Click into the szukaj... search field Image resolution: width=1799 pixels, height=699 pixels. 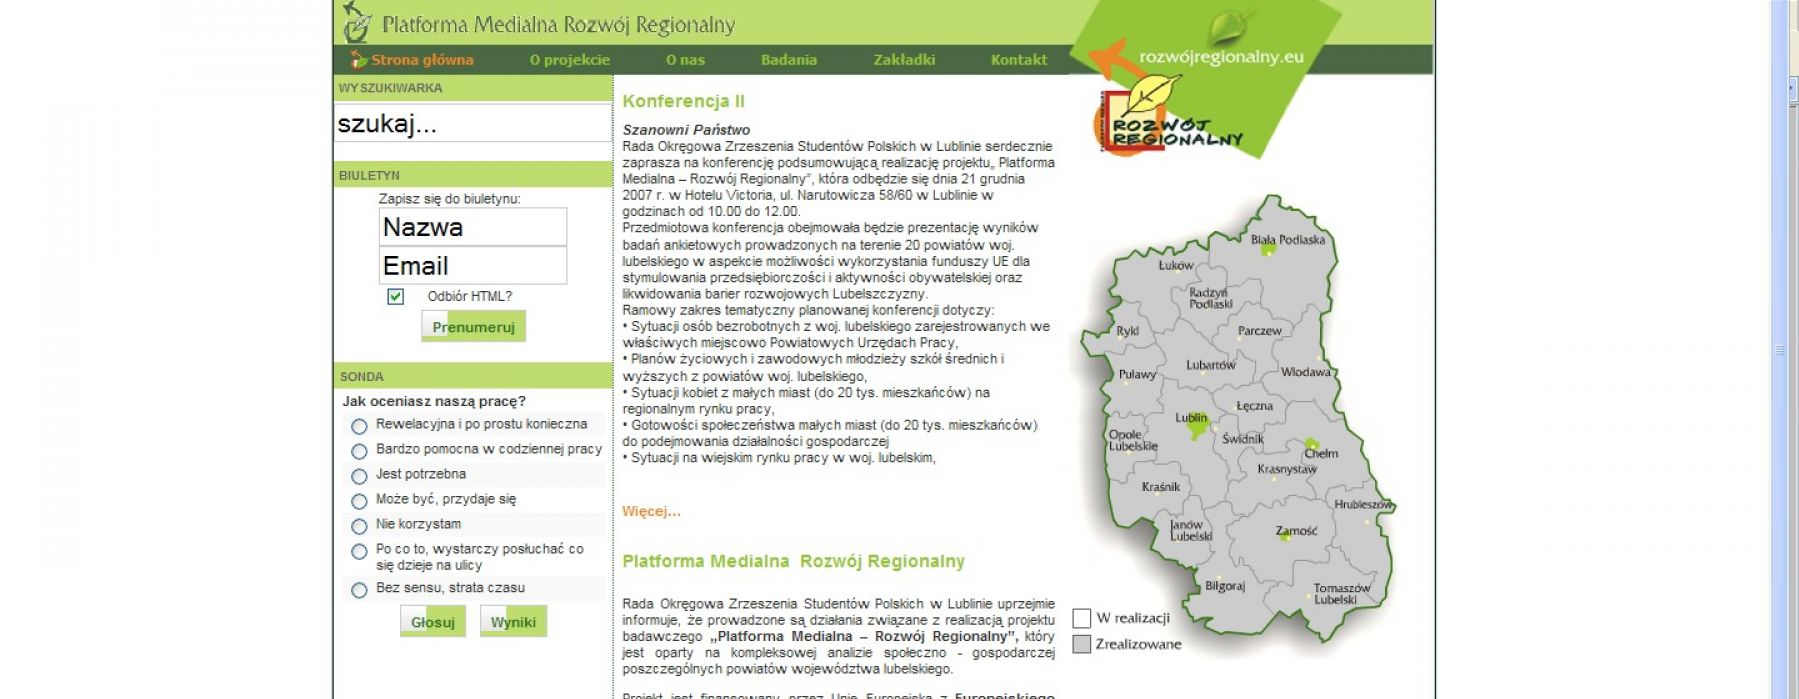coord(472,124)
